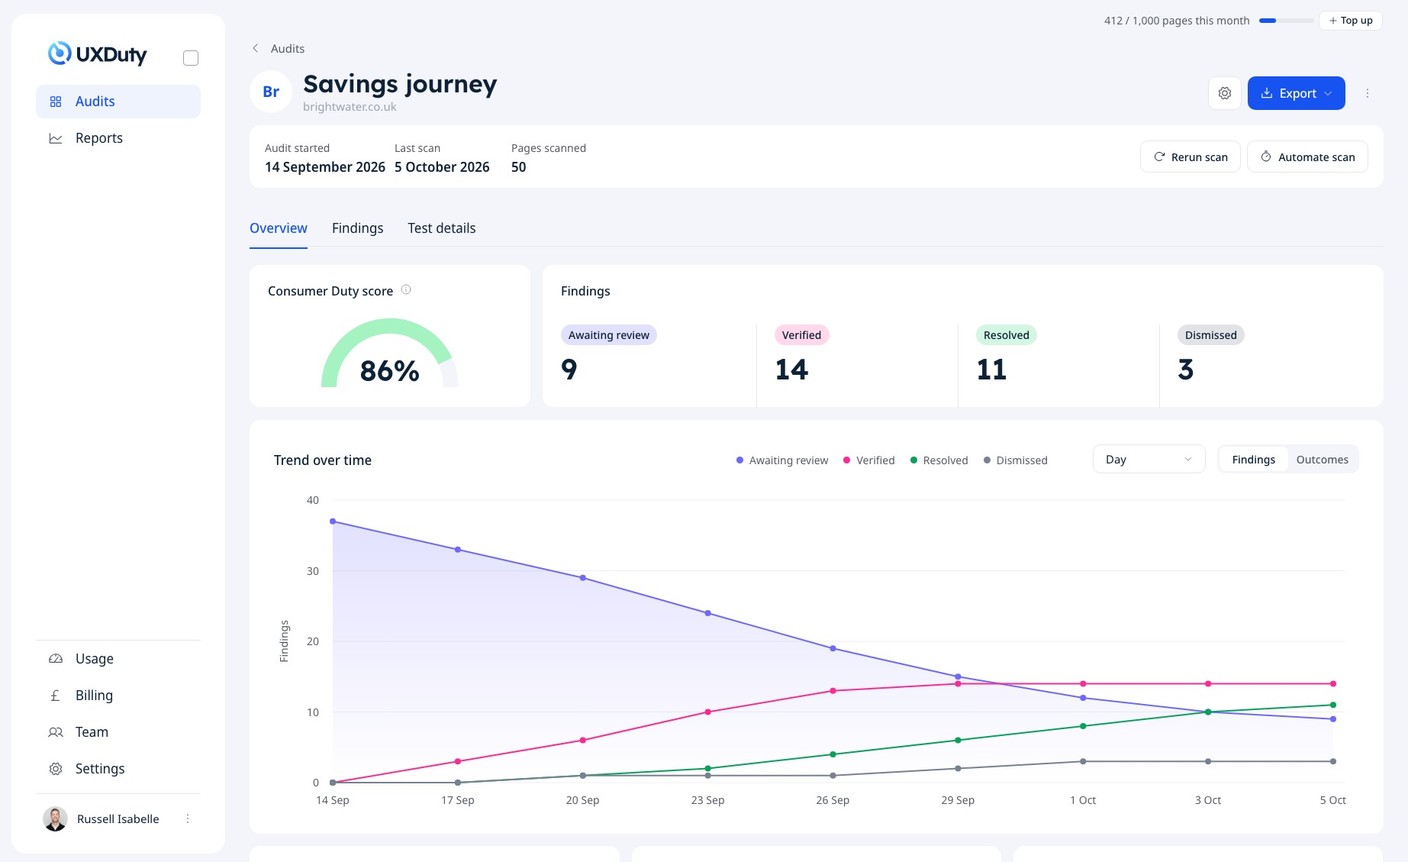Image resolution: width=1408 pixels, height=862 pixels.
Task: Click the Audits breadcrumb link
Action: tap(287, 48)
